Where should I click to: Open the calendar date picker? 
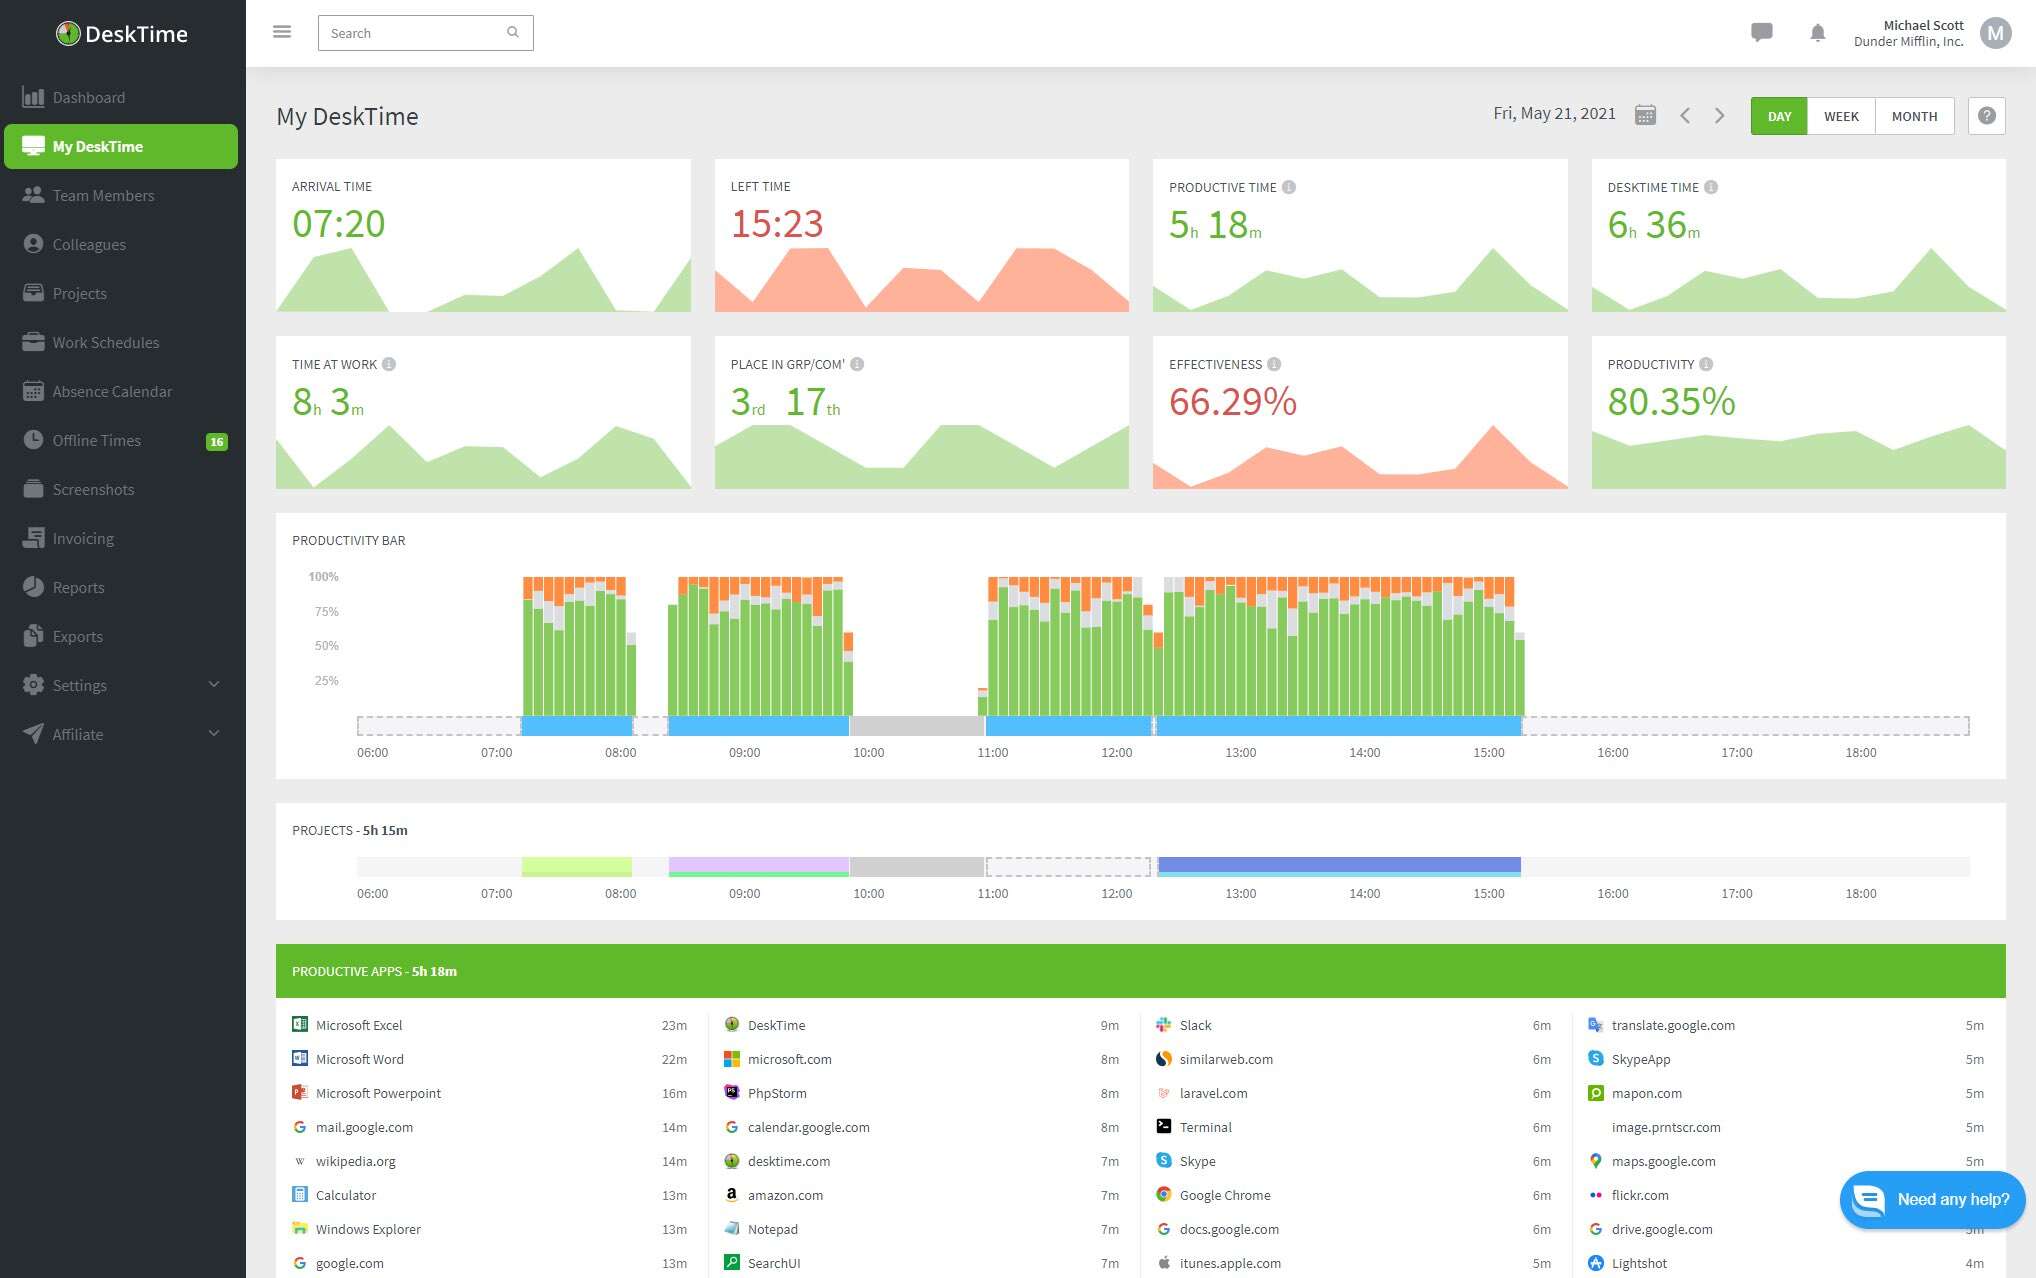[1645, 115]
